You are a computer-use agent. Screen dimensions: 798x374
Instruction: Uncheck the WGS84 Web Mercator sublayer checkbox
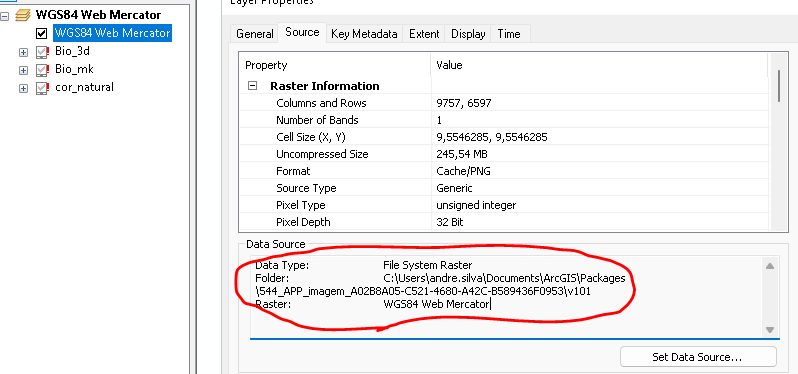(x=42, y=33)
